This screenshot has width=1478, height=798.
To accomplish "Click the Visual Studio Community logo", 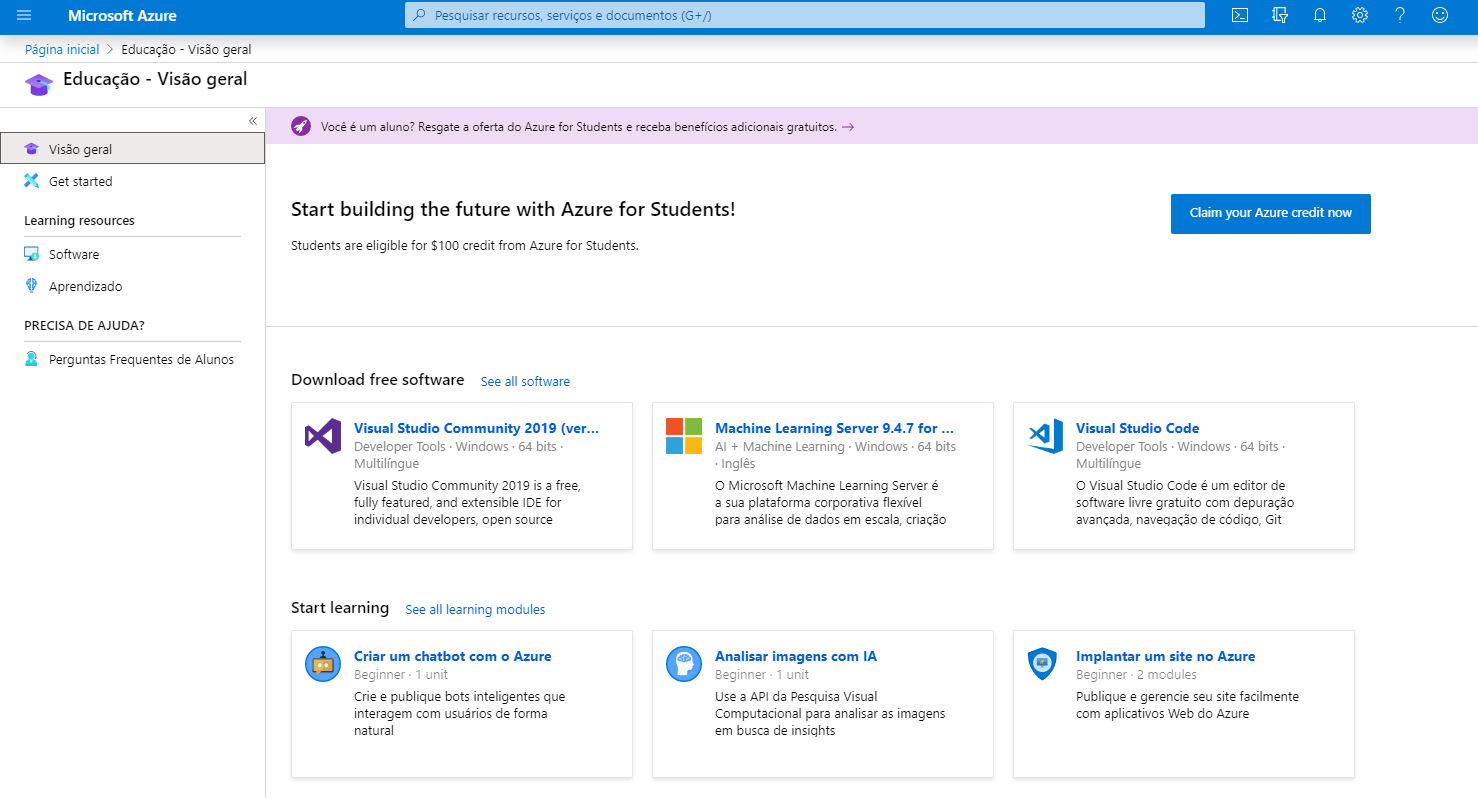I will [323, 437].
